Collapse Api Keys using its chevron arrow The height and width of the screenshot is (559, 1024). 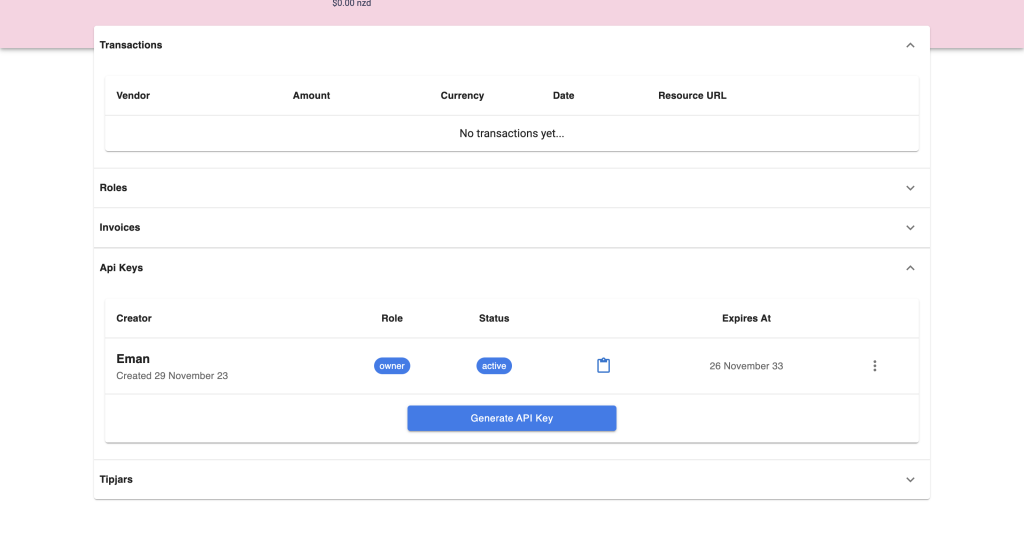[x=910, y=268]
